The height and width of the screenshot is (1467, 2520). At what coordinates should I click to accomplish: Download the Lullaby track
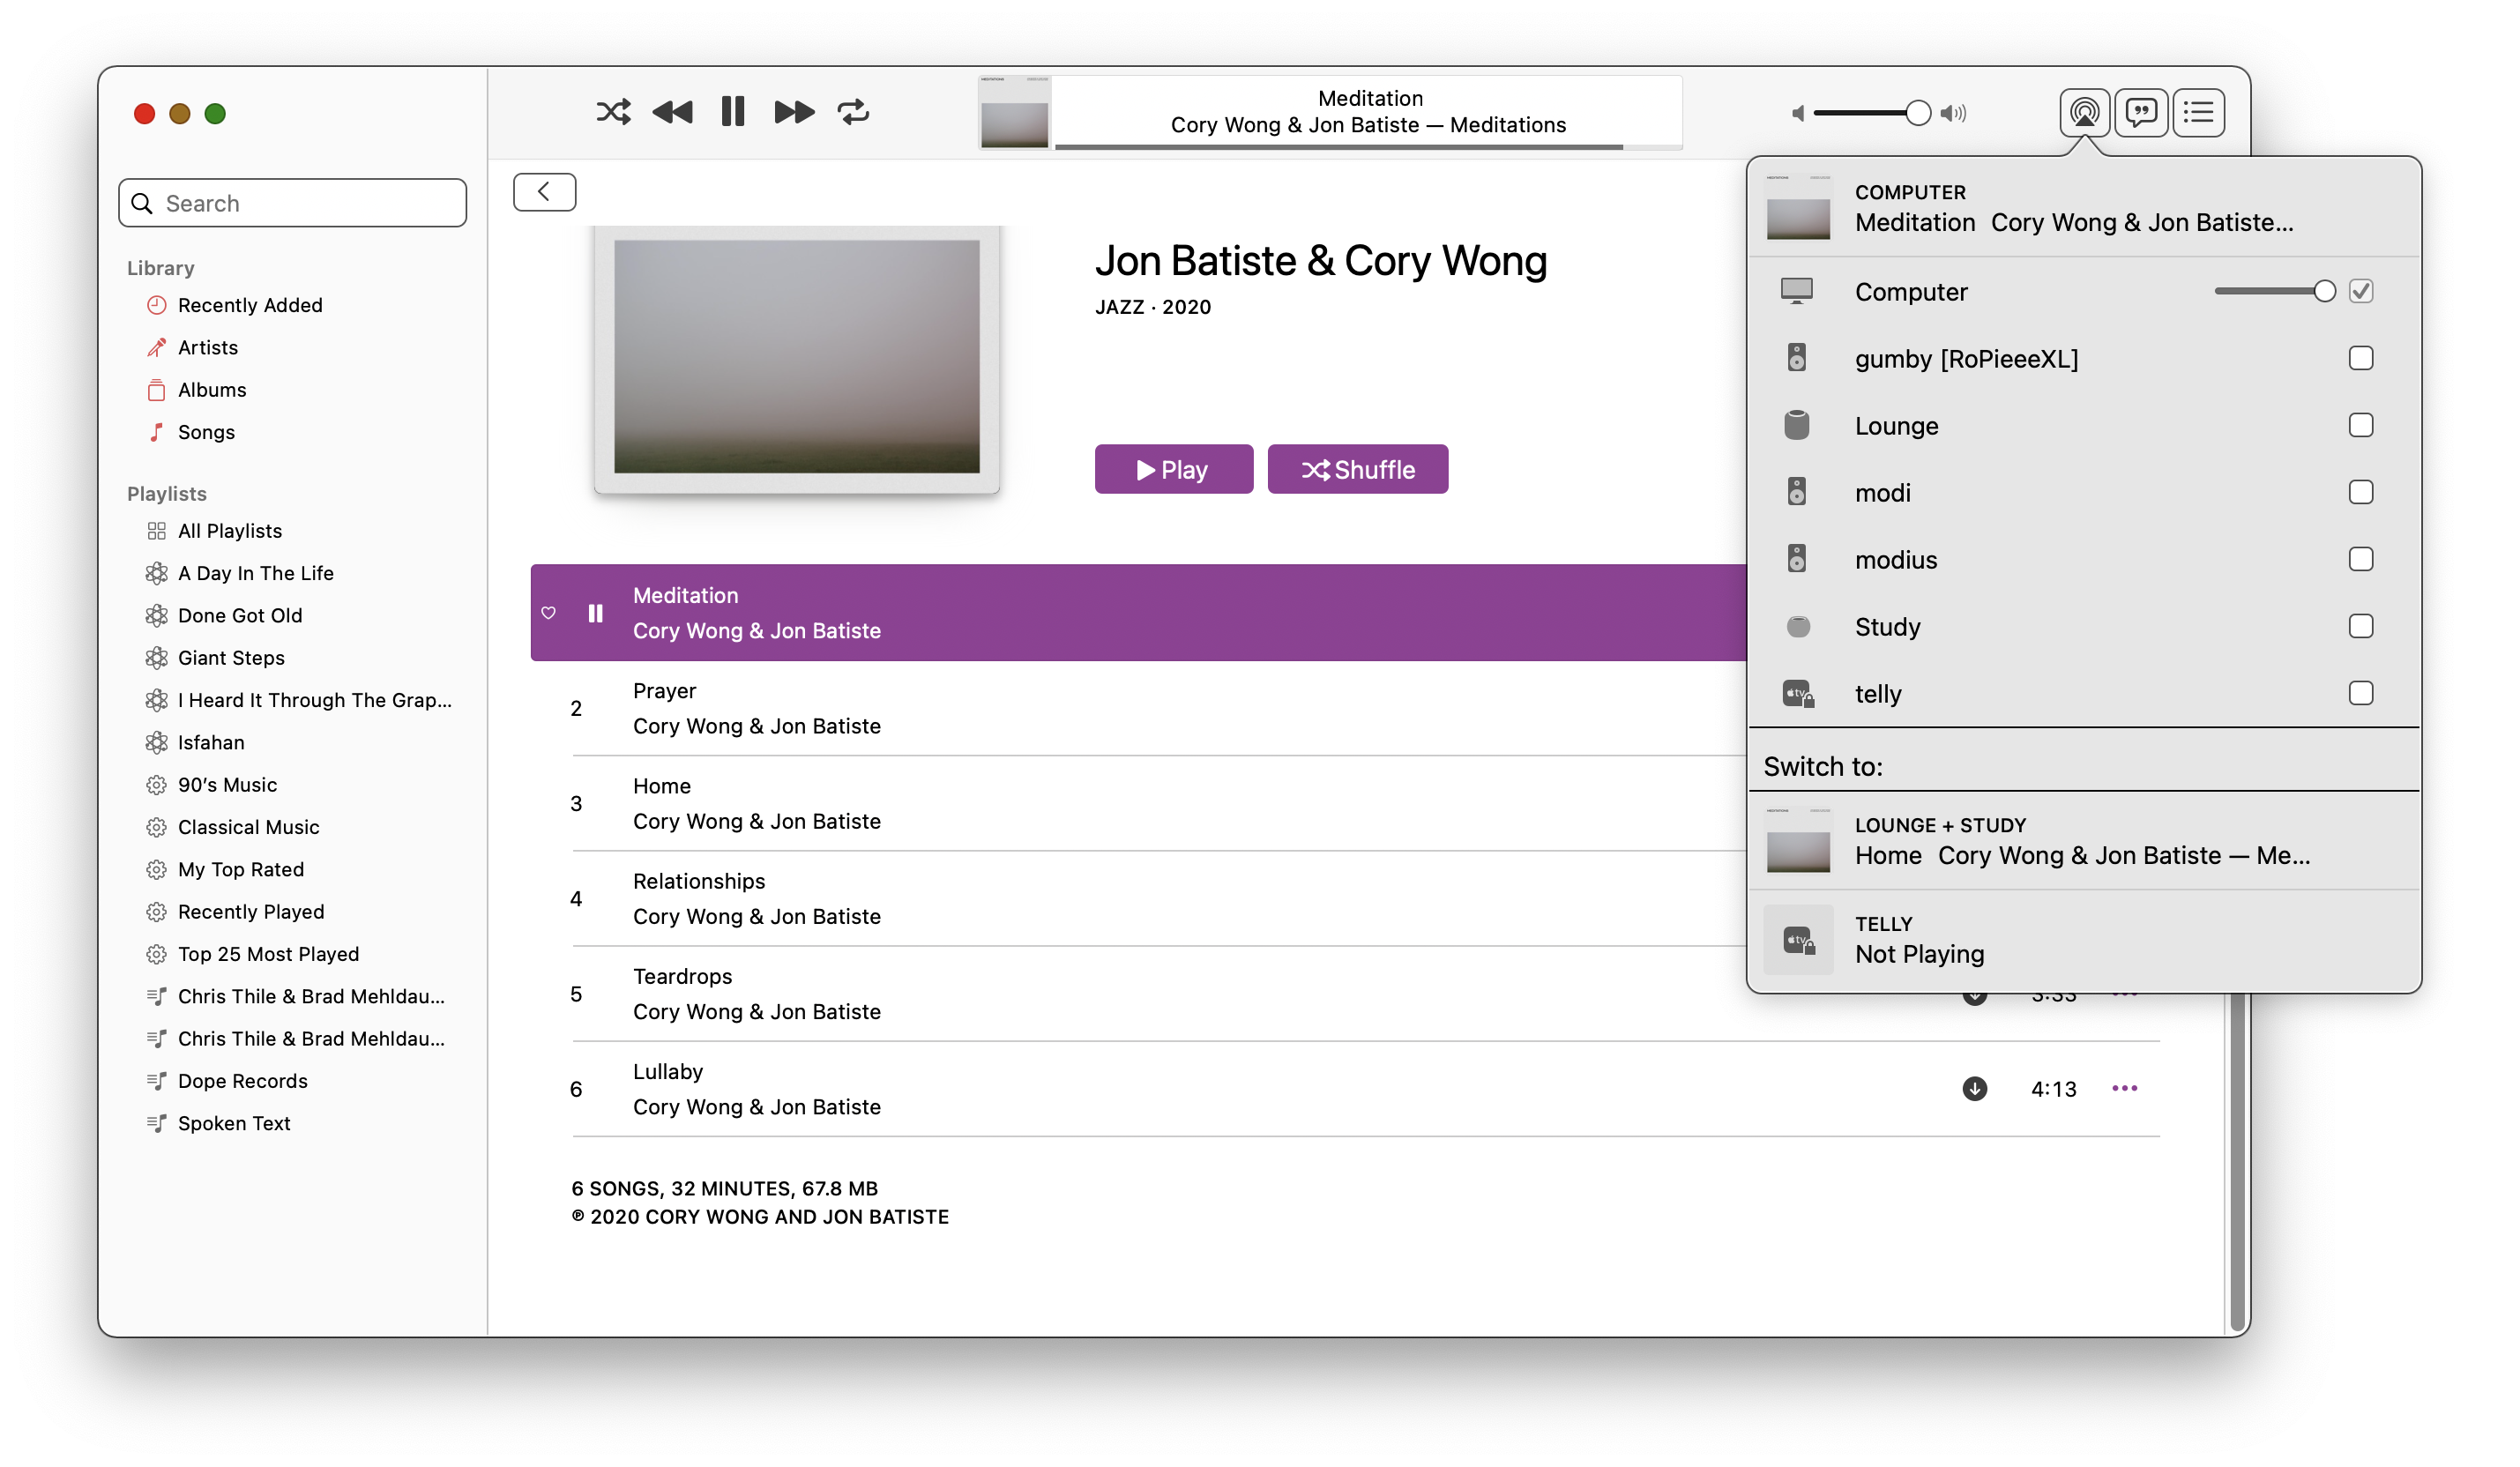pyautogui.click(x=1974, y=1088)
